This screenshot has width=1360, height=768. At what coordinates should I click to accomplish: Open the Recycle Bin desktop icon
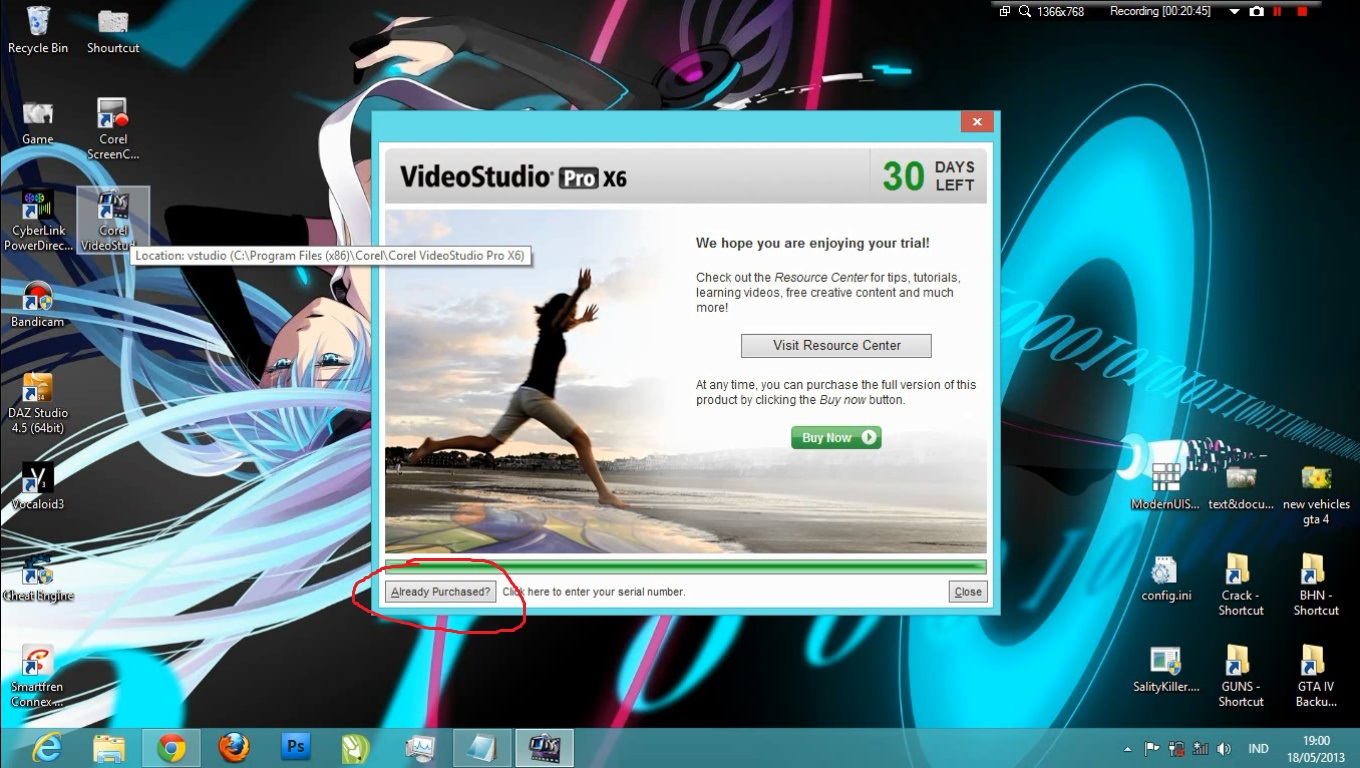click(x=38, y=30)
